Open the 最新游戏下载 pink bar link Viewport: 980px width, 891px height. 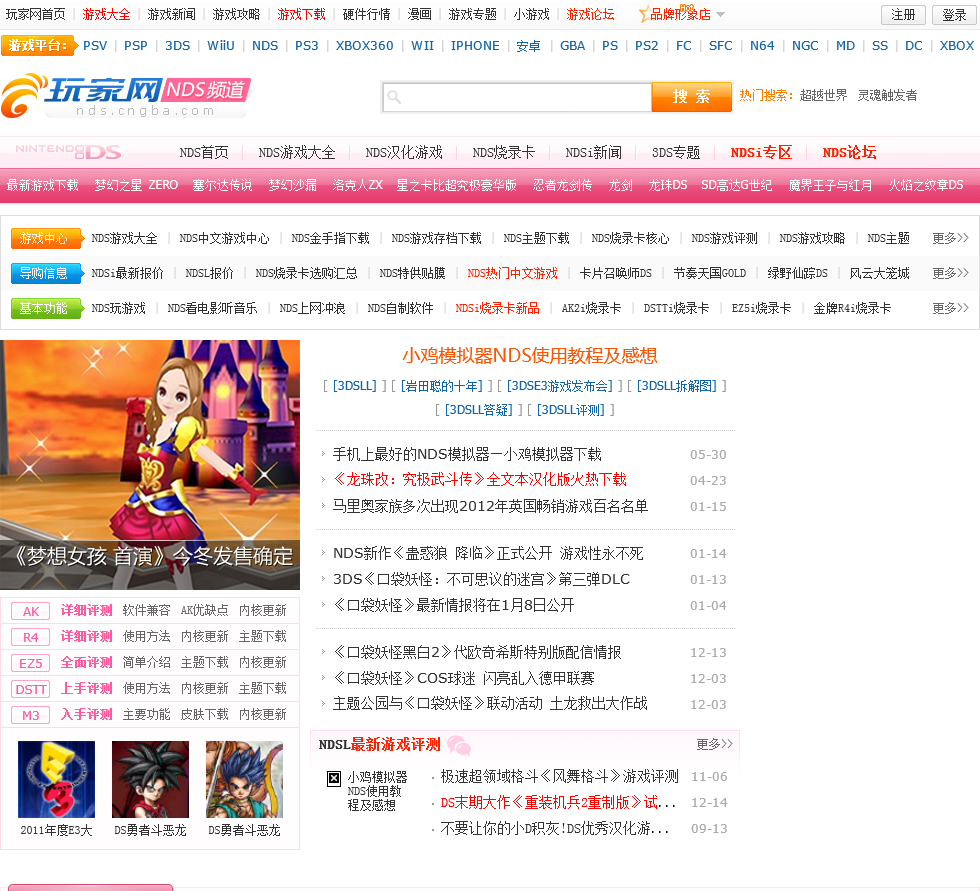(42, 185)
